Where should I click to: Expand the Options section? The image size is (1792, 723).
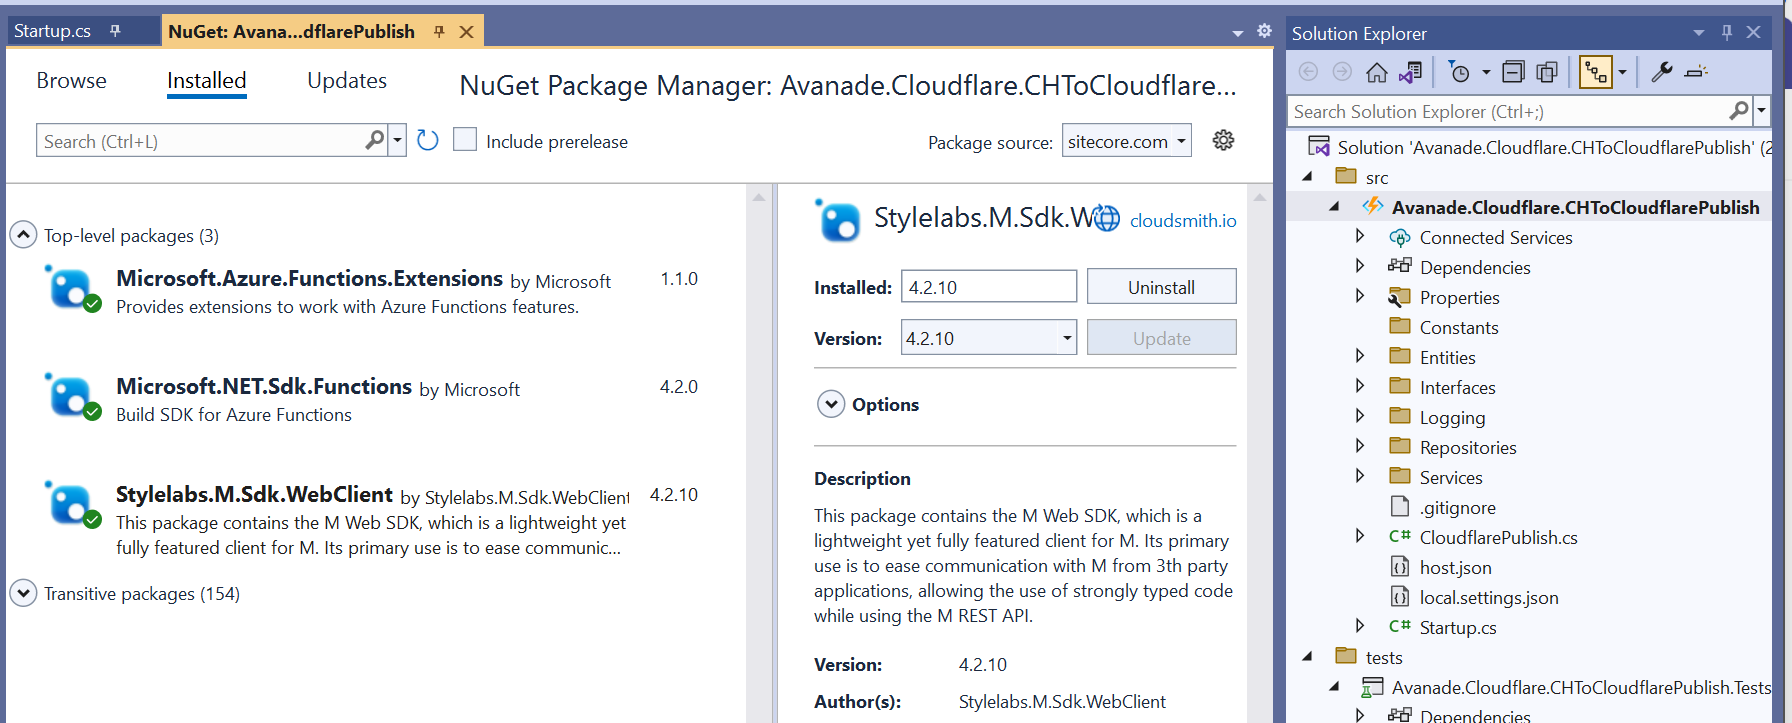(x=831, y=404)
